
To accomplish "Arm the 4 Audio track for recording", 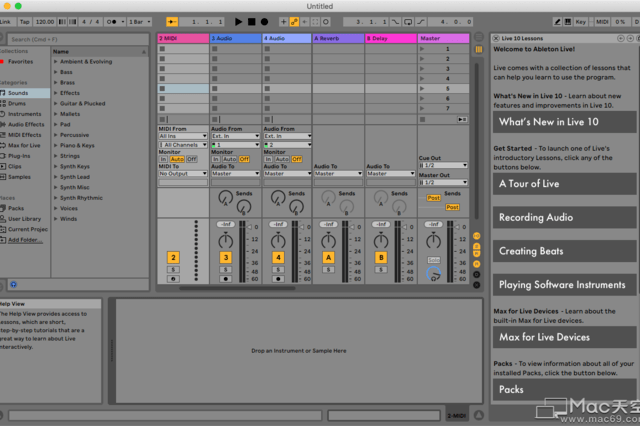I will [x=278, y=279].
